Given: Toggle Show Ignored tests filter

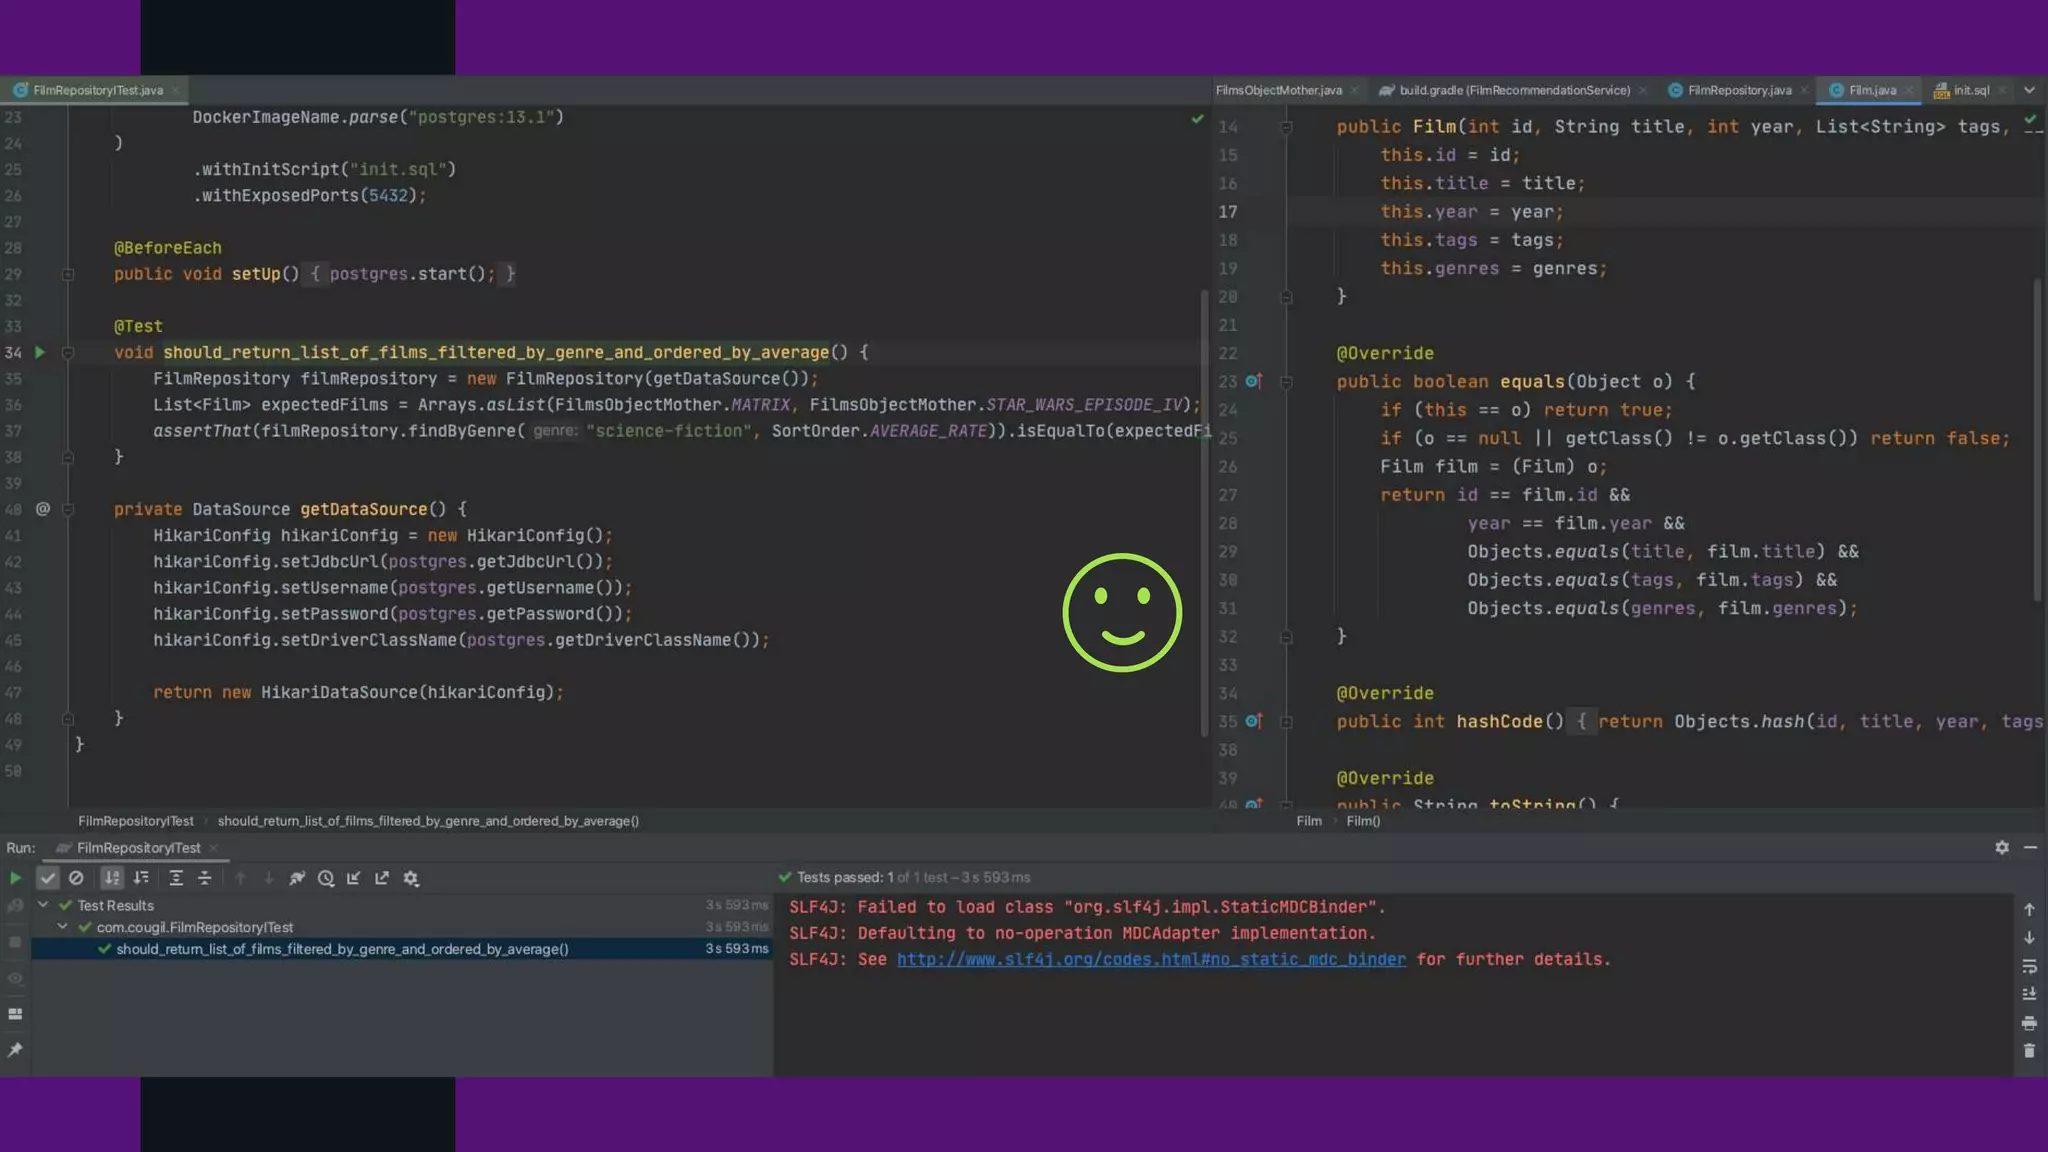Looking at the screenshot, I should tap(76, 878).
